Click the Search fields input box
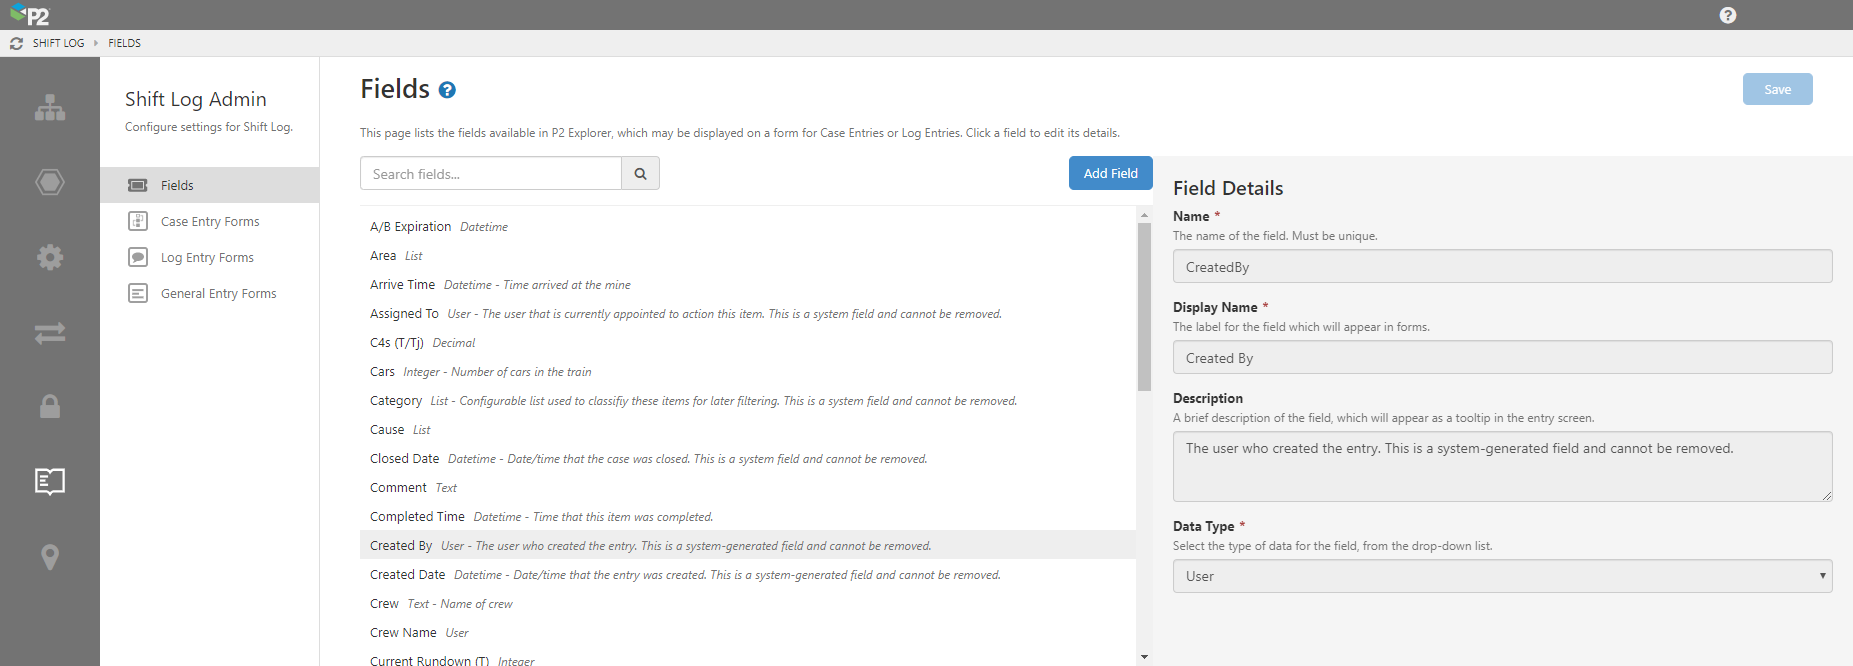 tap(490, 174)
